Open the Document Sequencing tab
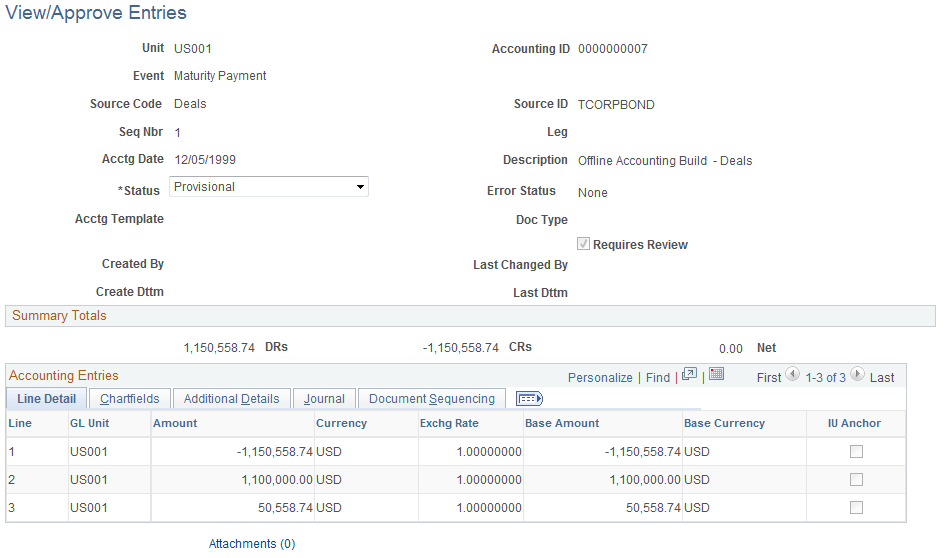 (432, 399)
